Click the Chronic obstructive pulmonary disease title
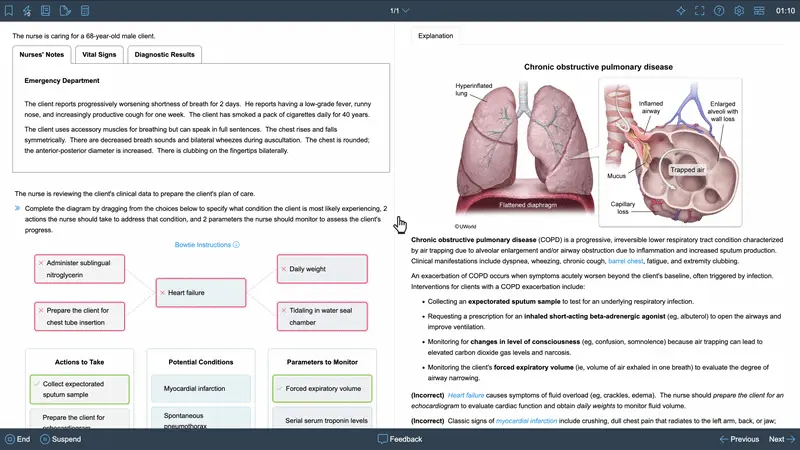This screenshot has width=800, height=450. (x=598, y=67)
